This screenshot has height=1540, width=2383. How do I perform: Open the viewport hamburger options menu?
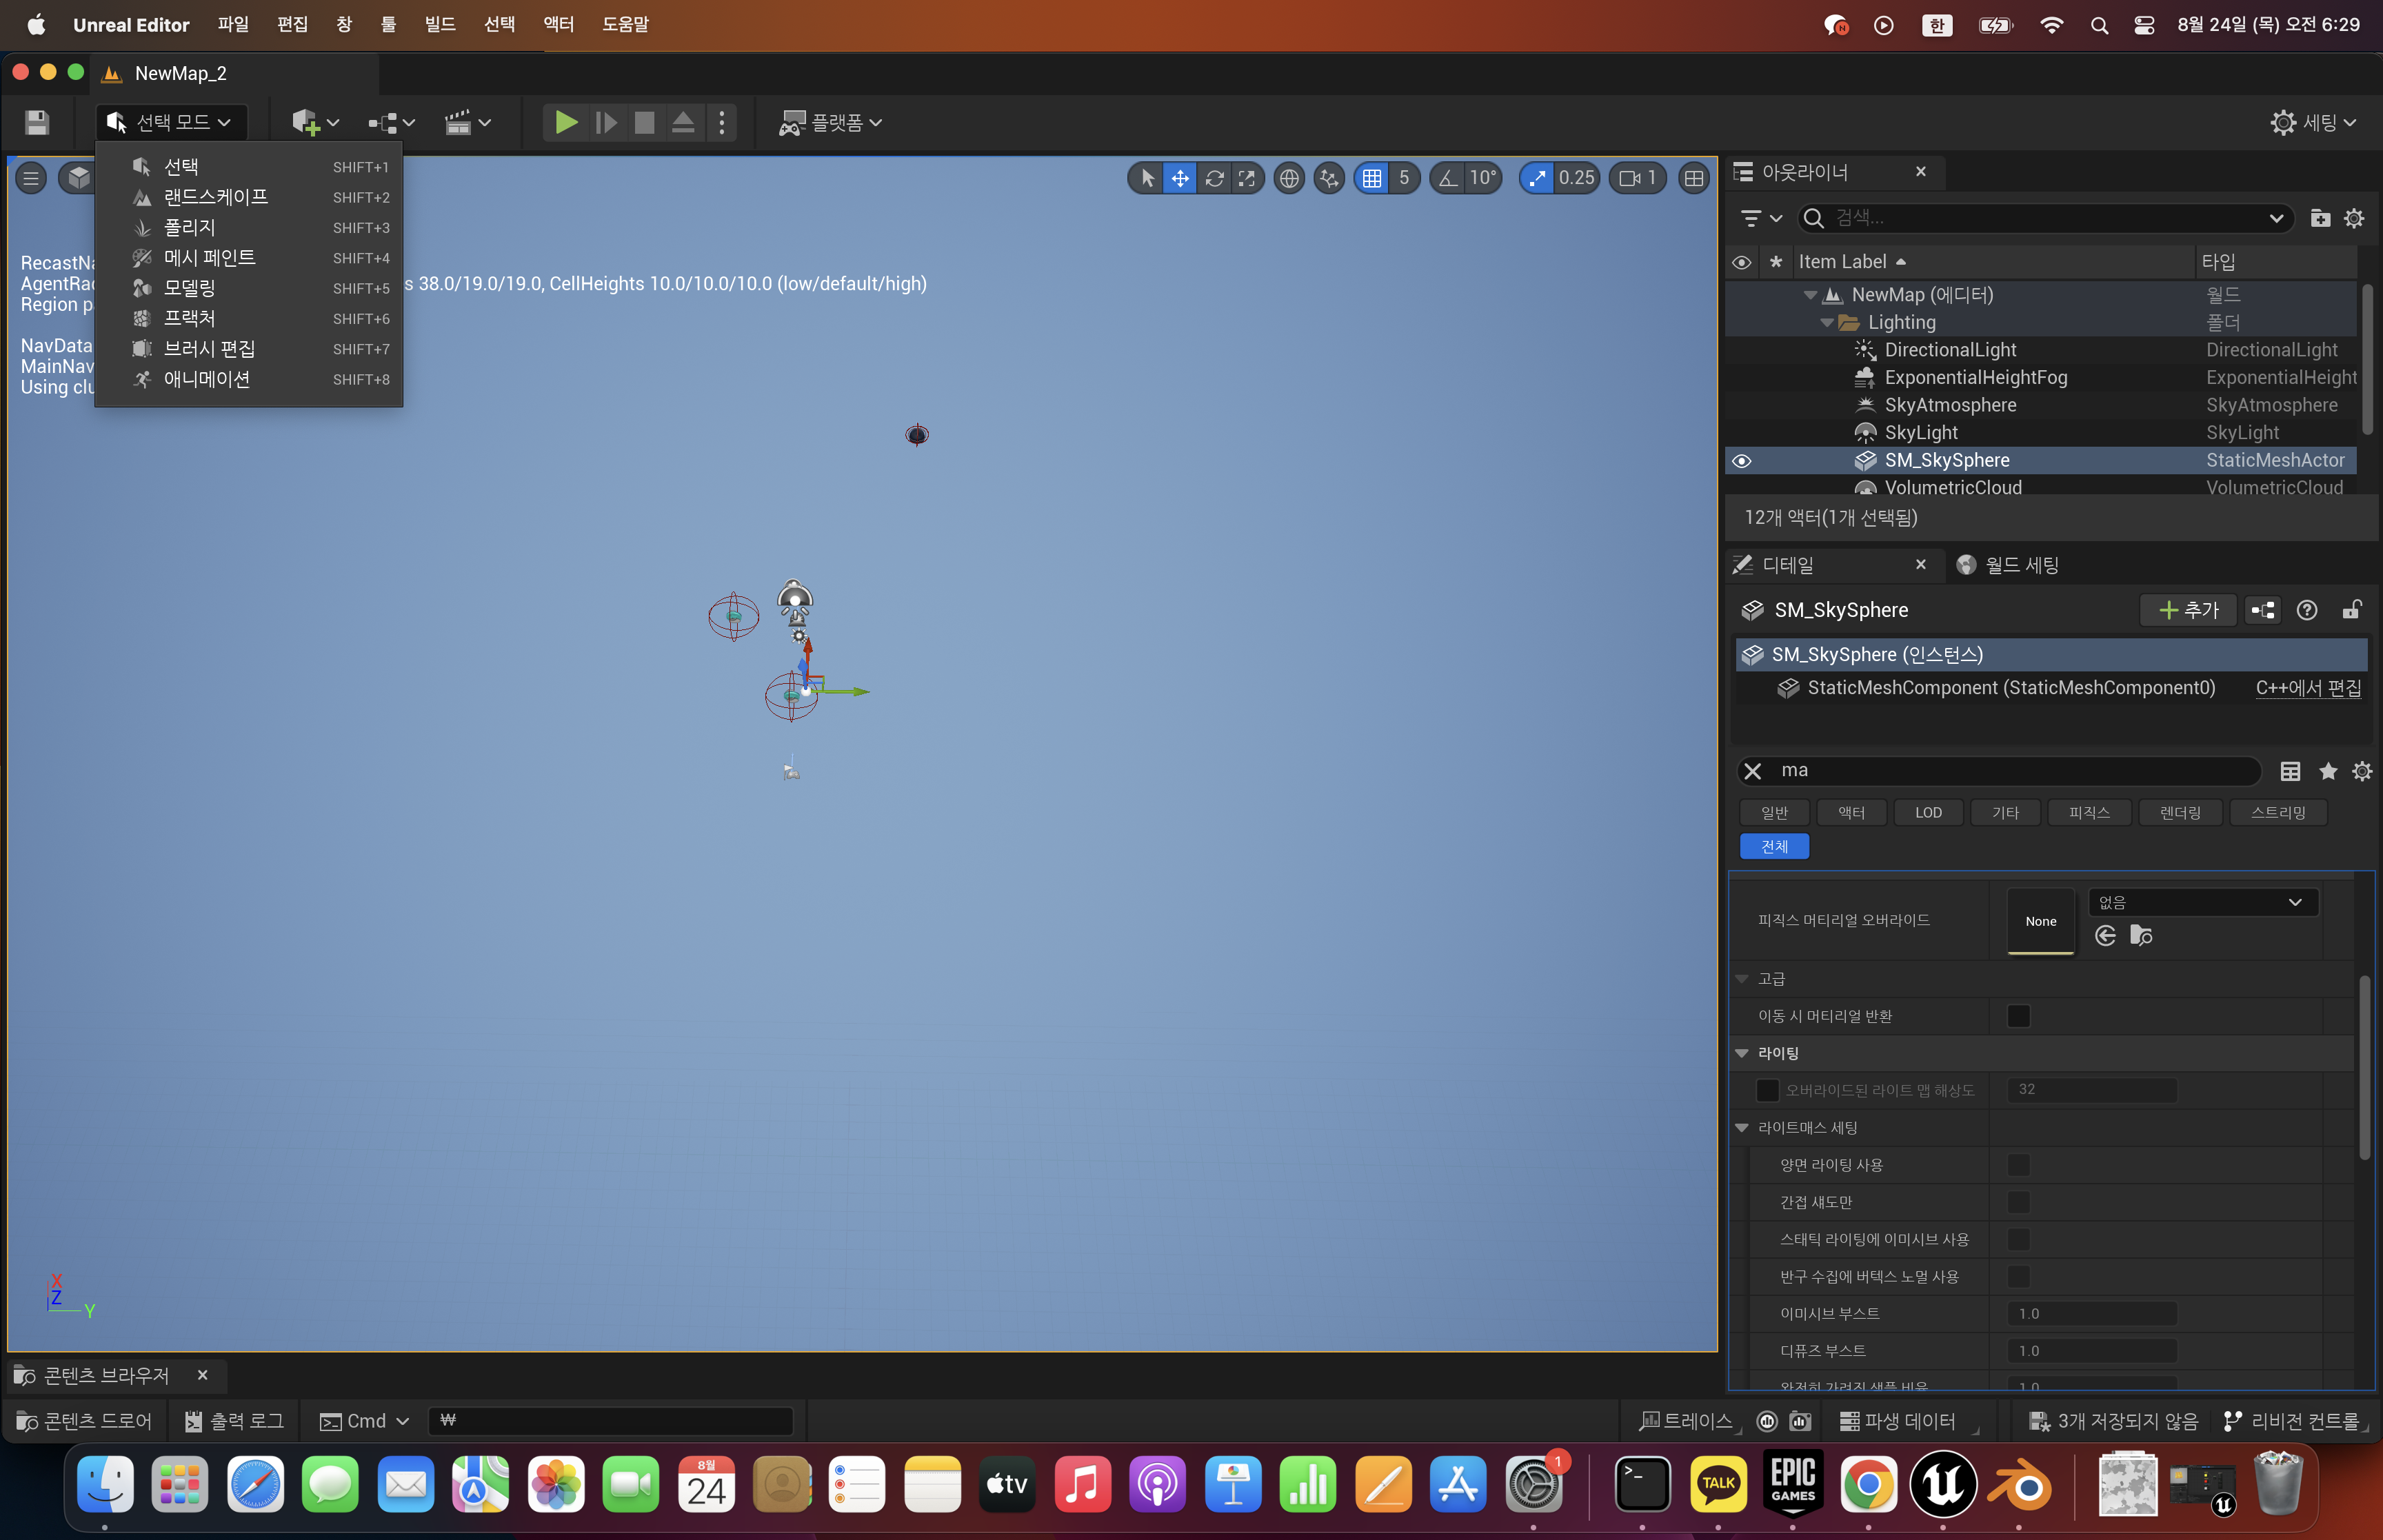pos(31,178)
